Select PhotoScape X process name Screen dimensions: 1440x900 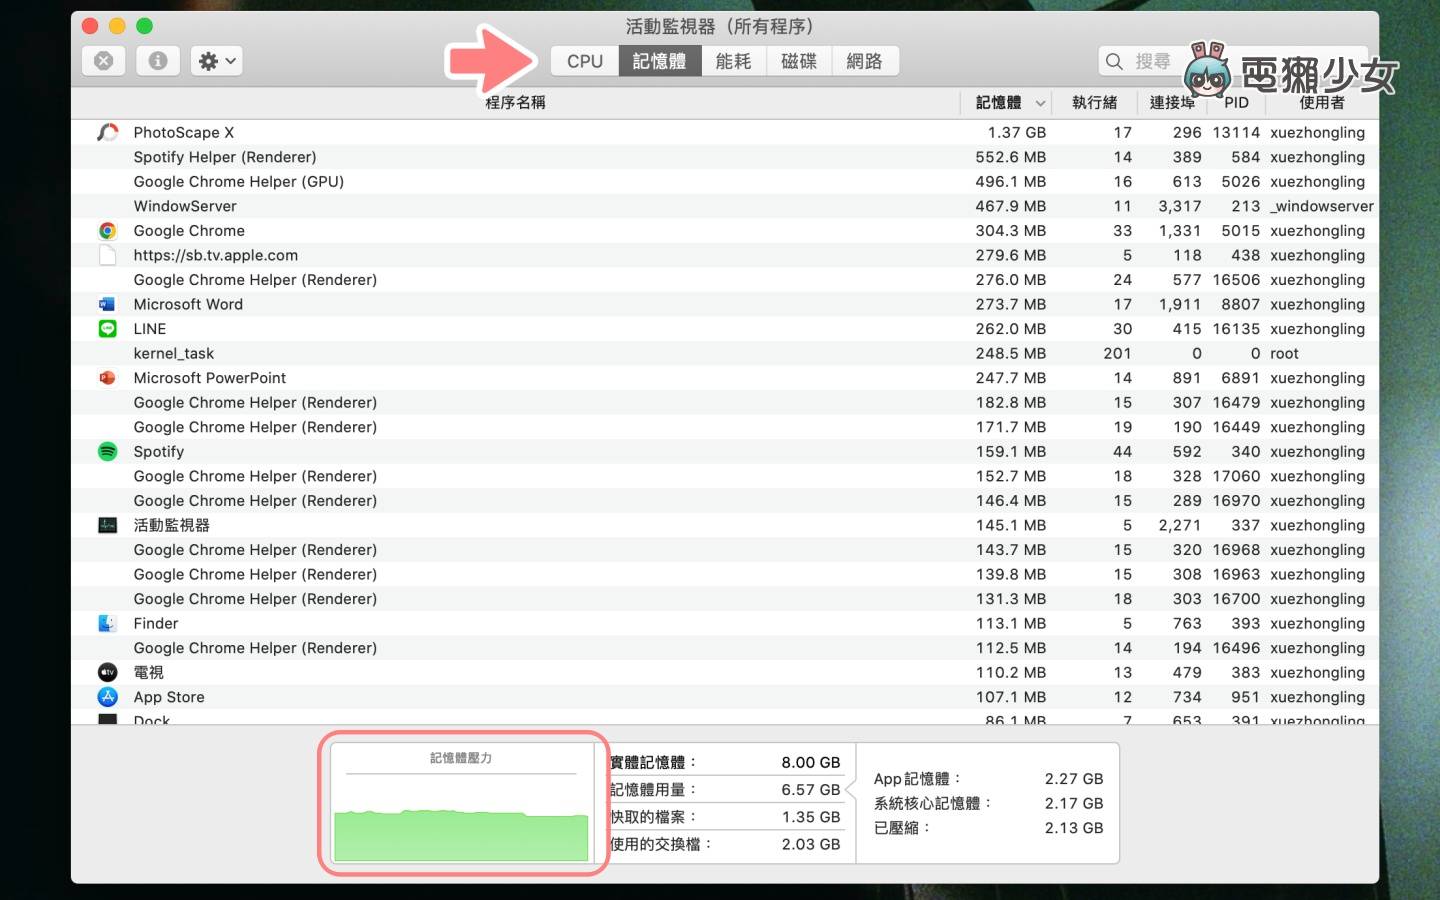coord(184,132)
